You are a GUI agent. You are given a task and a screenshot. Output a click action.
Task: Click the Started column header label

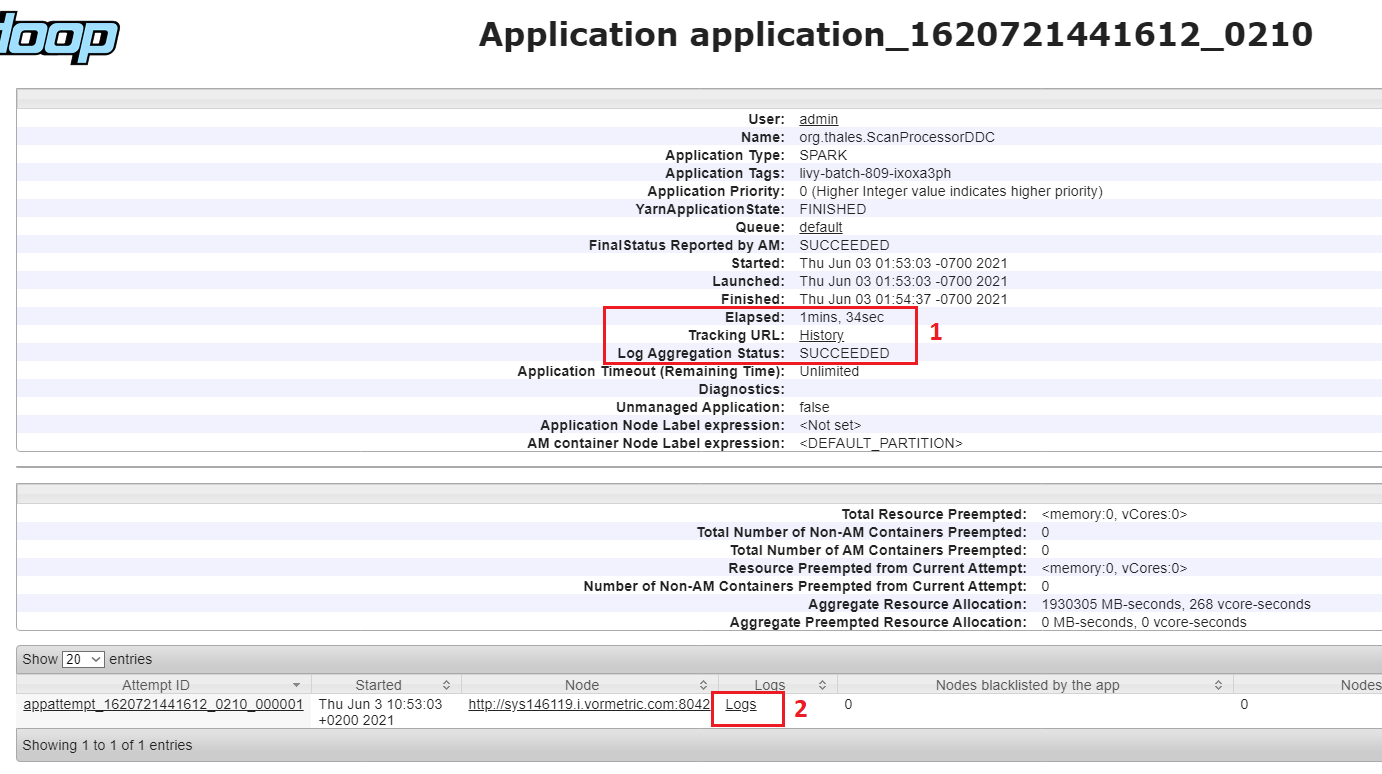tap(378, 685)
